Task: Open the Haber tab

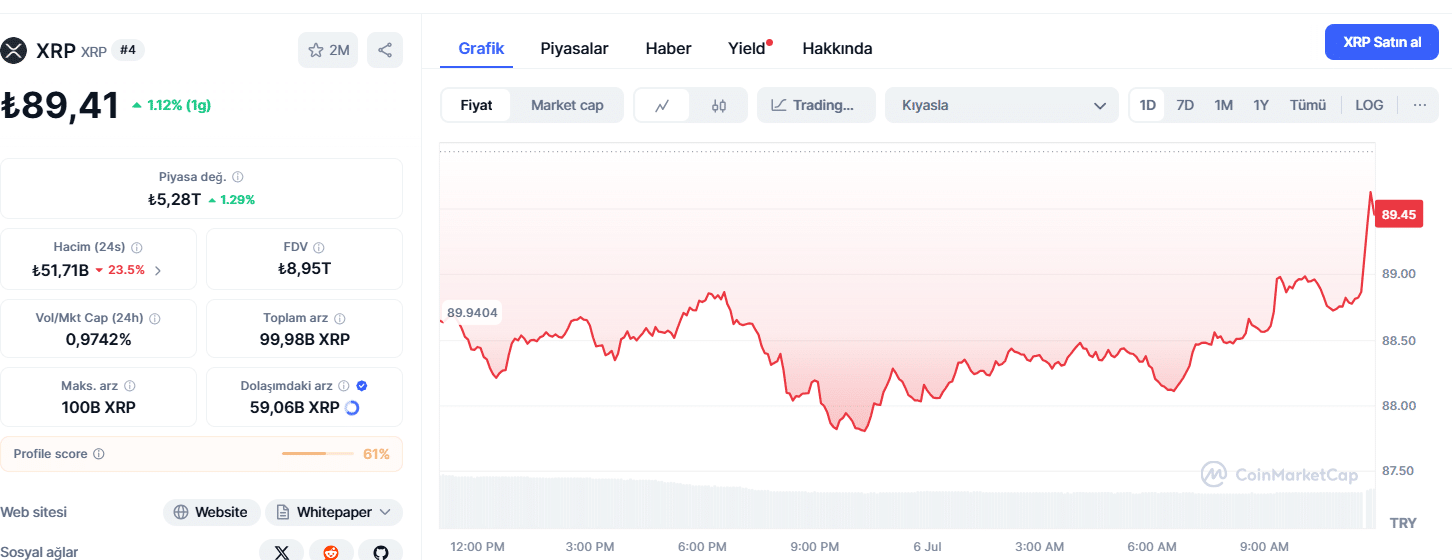Action: [x=668, y=48]
